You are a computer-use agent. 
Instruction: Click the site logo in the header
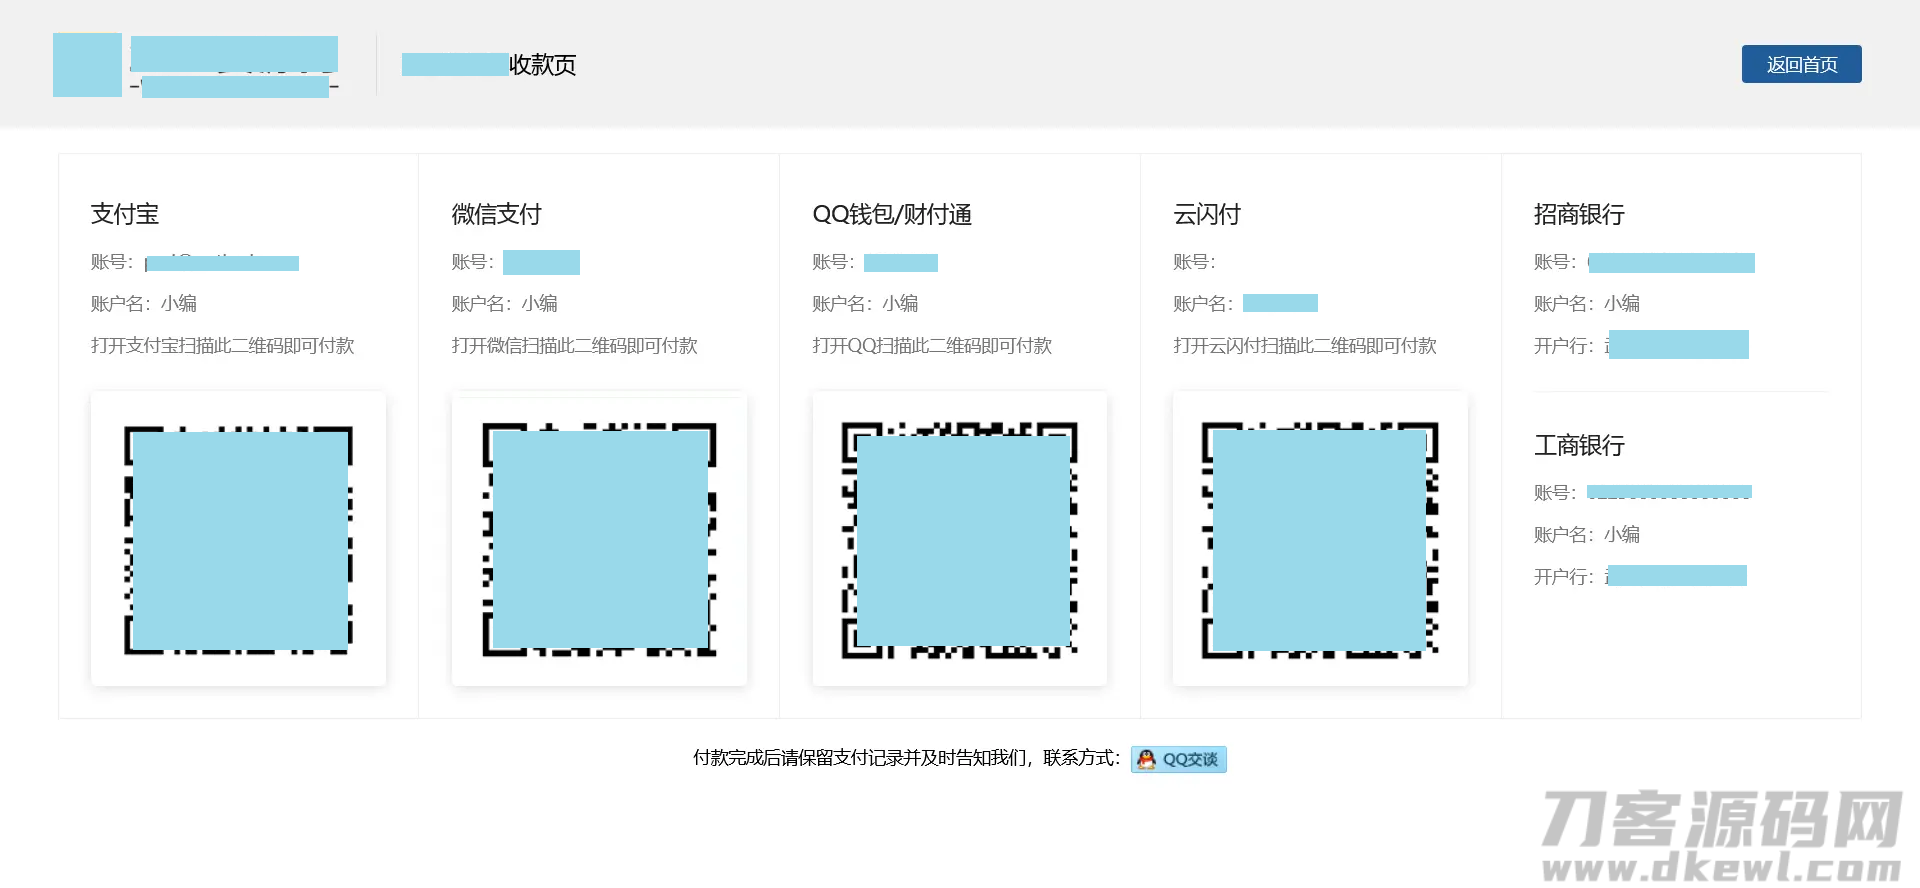[x=88, y=65]
